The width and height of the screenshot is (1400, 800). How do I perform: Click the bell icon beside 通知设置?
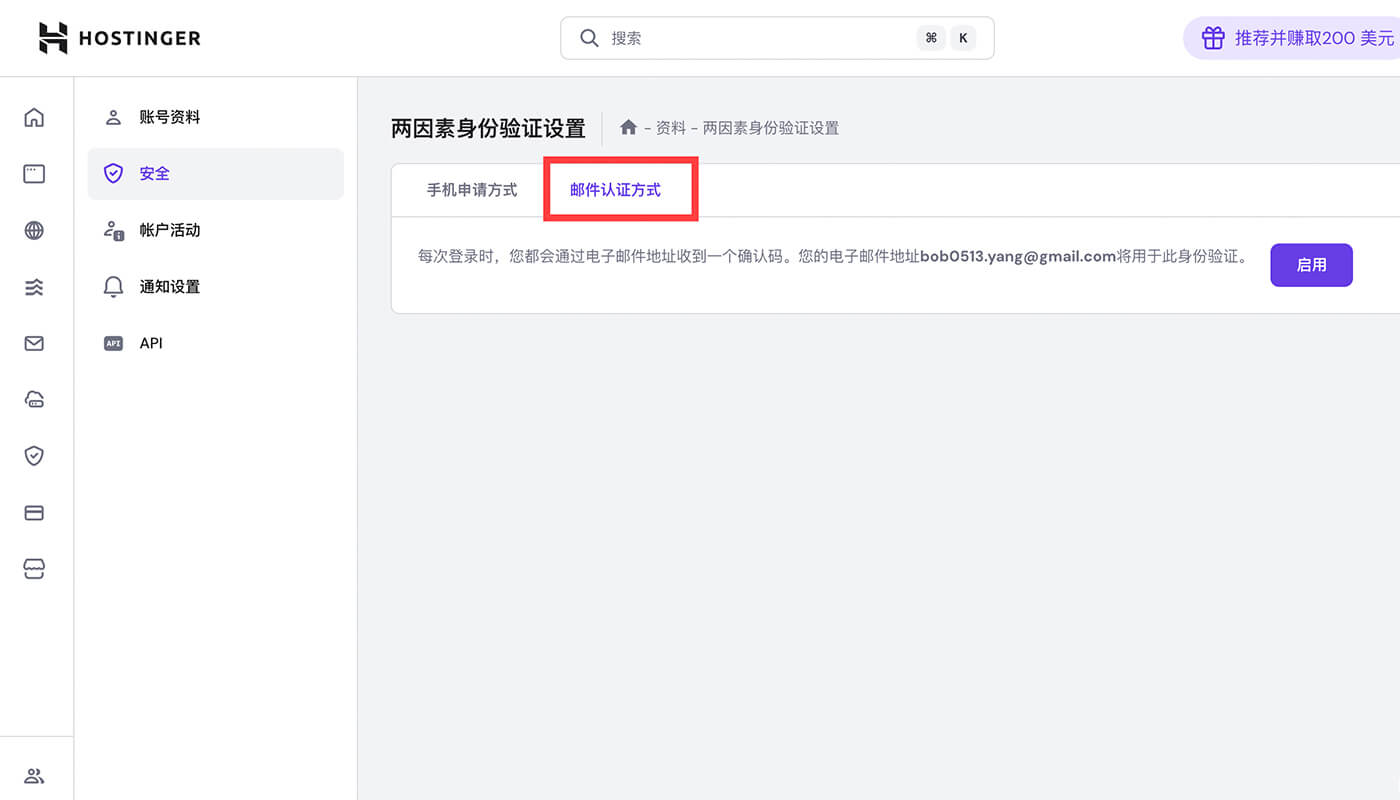(113, 287)
